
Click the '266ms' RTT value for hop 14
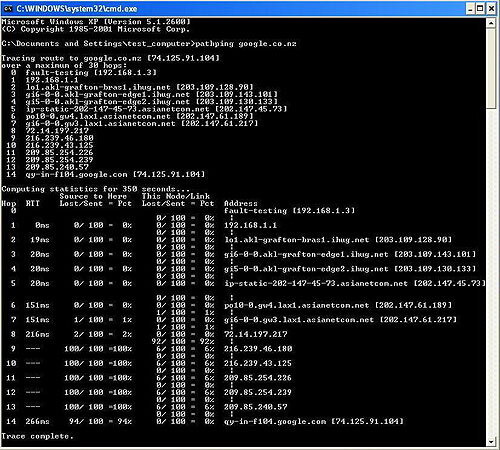(x=37, y=421)
